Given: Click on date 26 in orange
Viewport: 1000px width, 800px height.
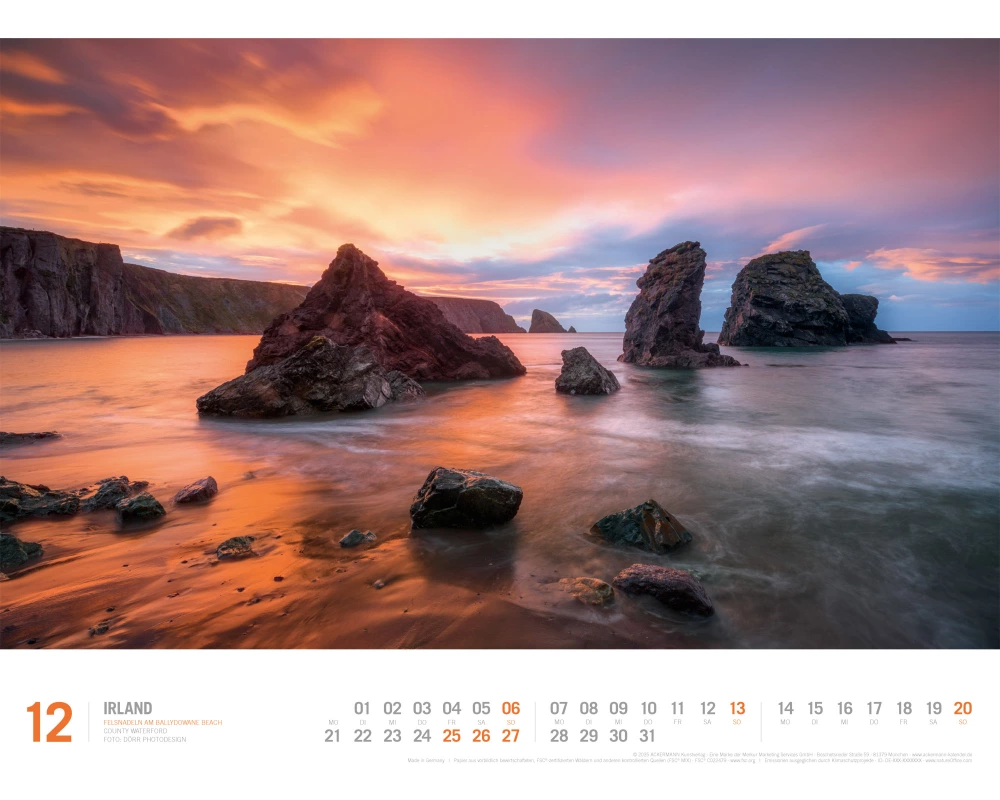Looking at the screenshot, I should tap(481, 736).
